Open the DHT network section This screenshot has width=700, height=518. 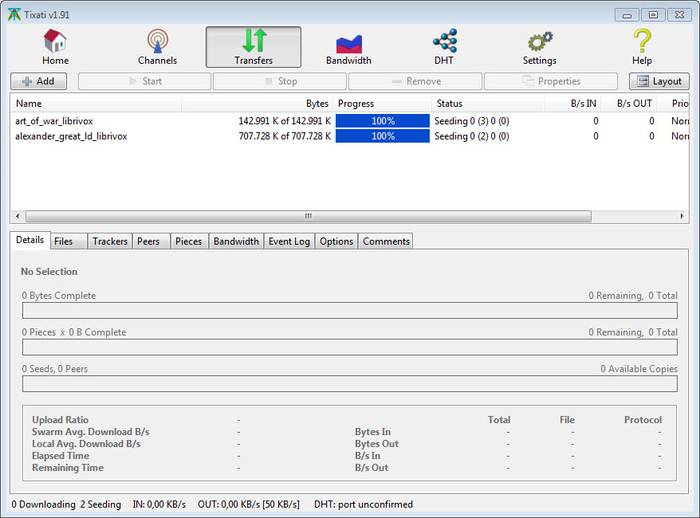click(444, 47)
